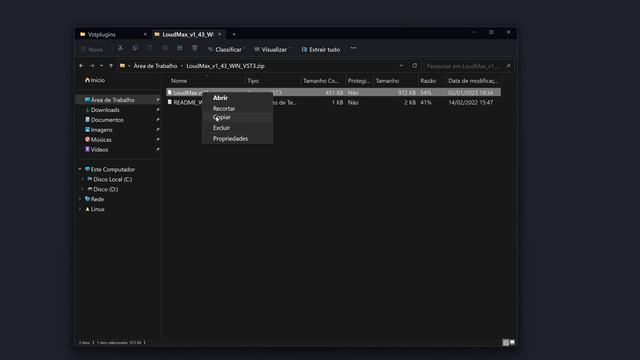Expand the Disco Local (C:) node
Image resolution: width=640 pixels, height=360 pixels.
tap(83, 179)
